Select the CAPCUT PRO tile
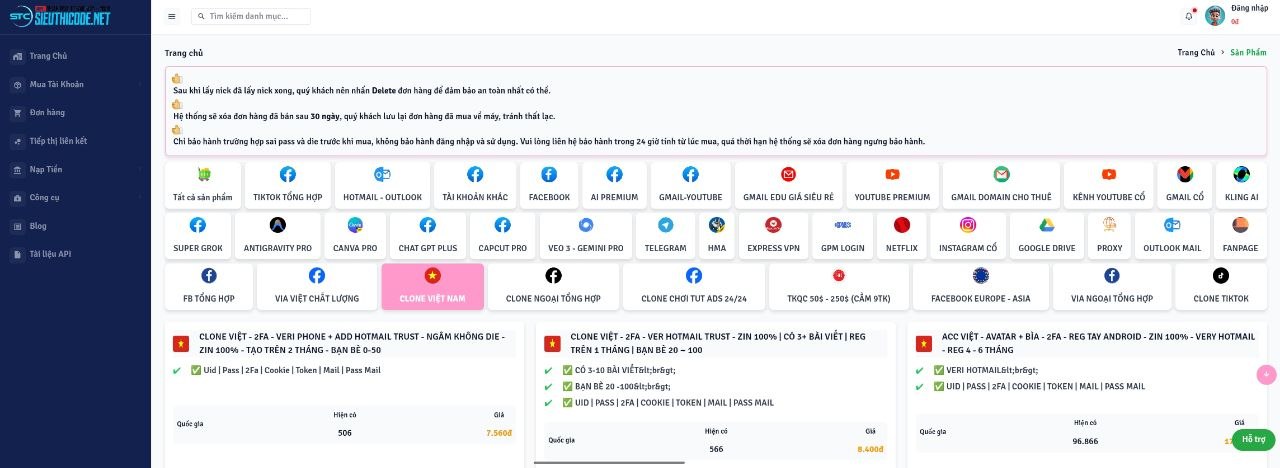Viewport: 1280px width, 468px height. pos(502,236)
